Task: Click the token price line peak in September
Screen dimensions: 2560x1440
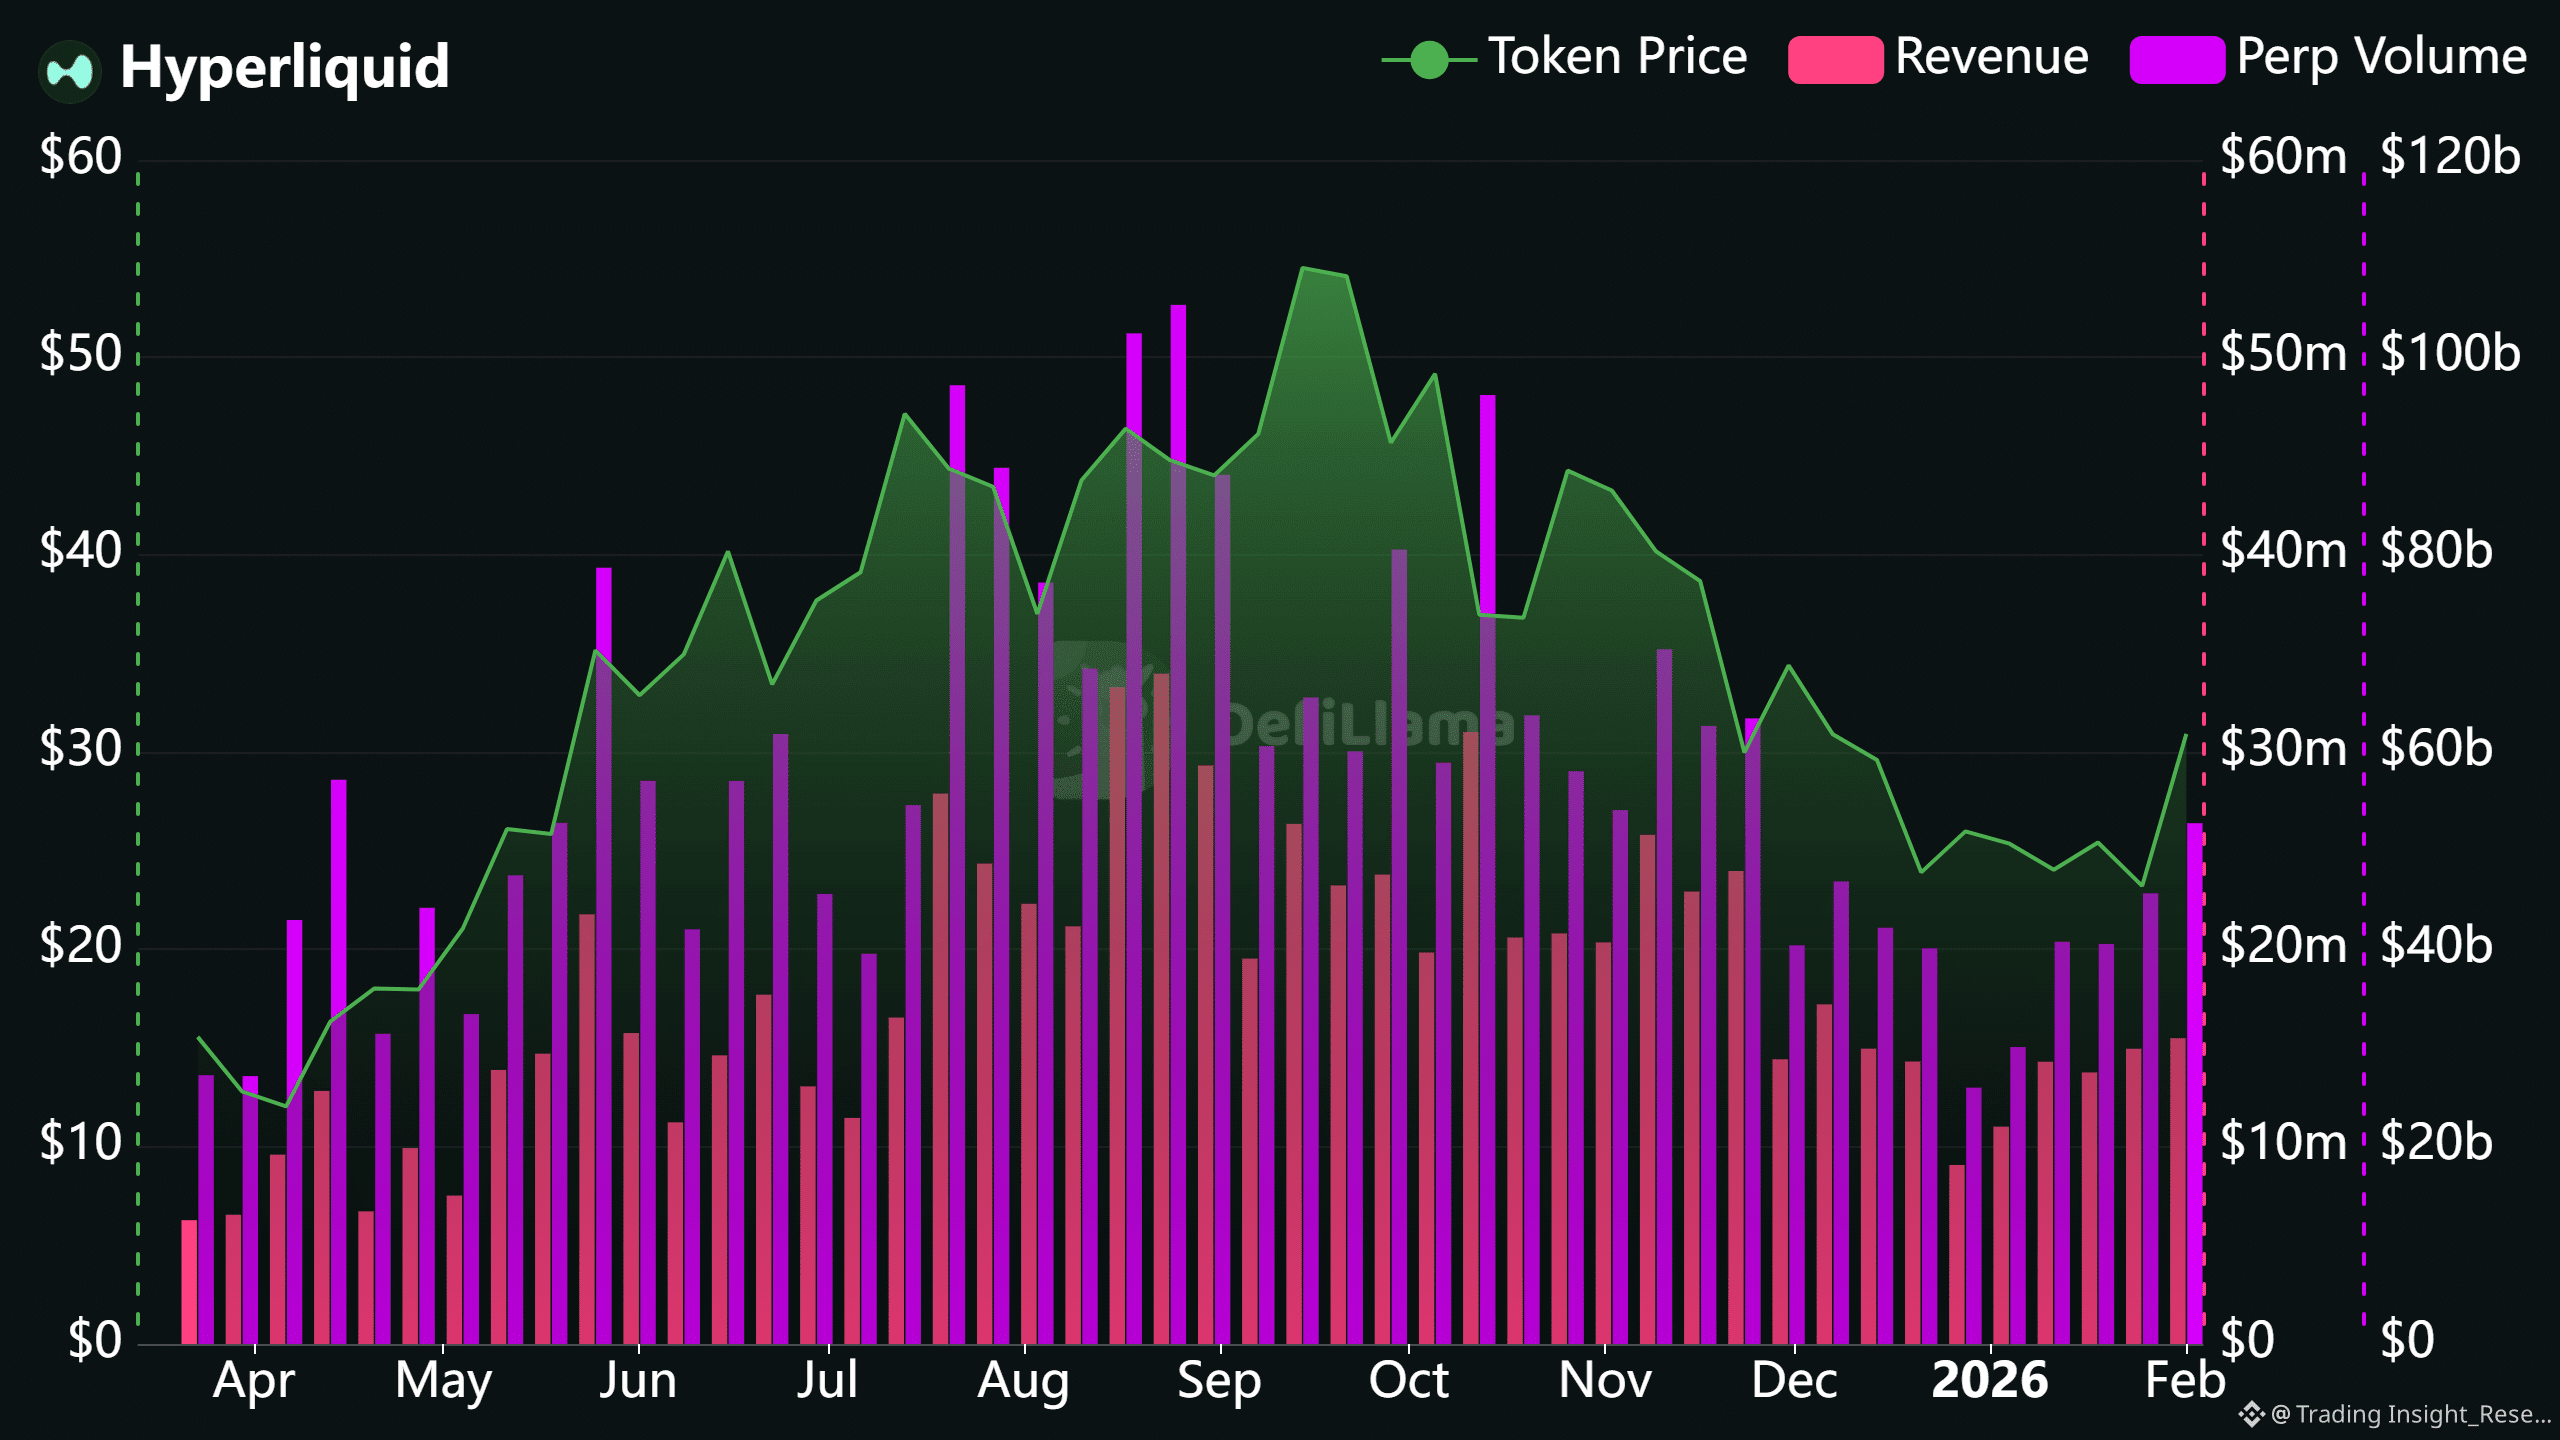Action: point(1303,268)
